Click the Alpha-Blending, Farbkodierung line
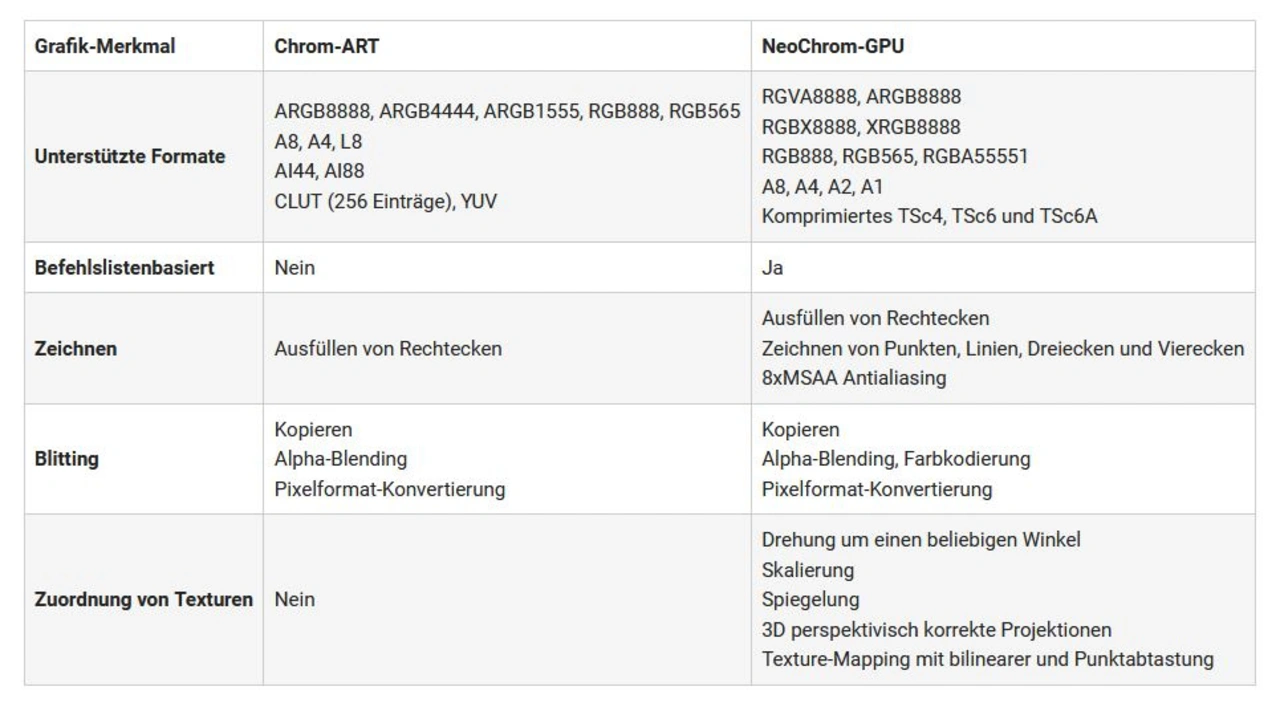Image resolution: width=1280 pixels, height=711 pixels. [x=895, y=459]
